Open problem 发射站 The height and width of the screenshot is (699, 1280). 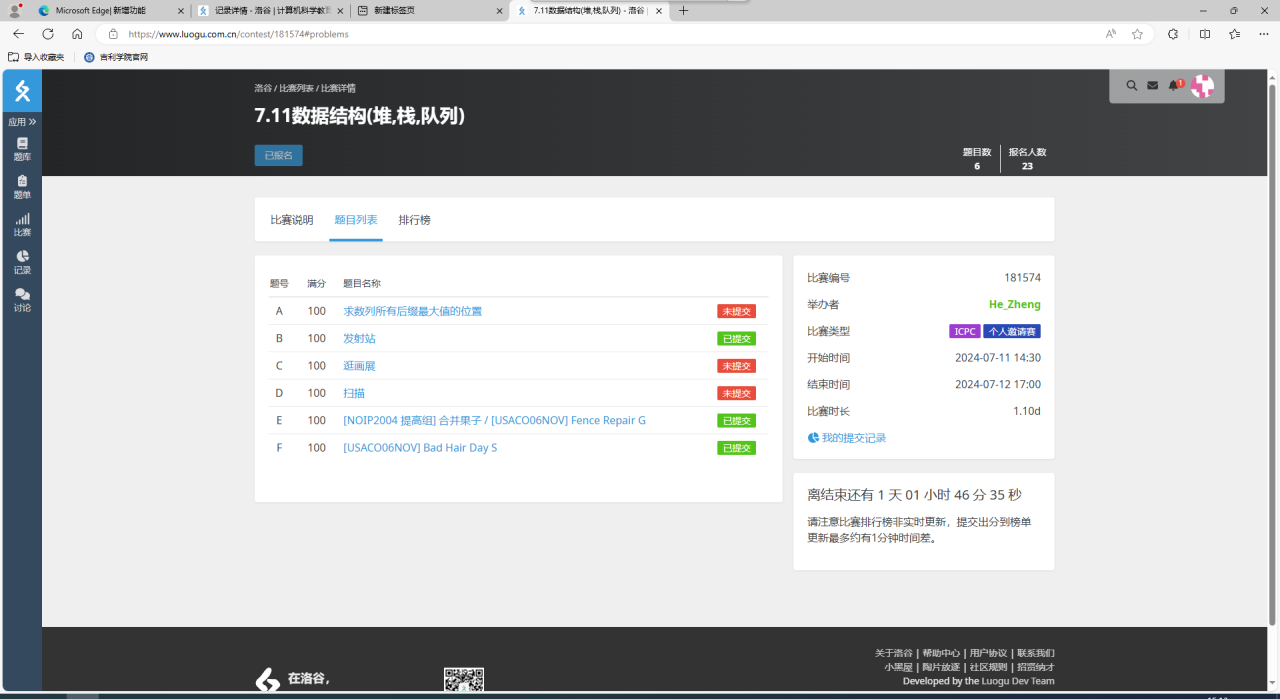click(359, 339)
